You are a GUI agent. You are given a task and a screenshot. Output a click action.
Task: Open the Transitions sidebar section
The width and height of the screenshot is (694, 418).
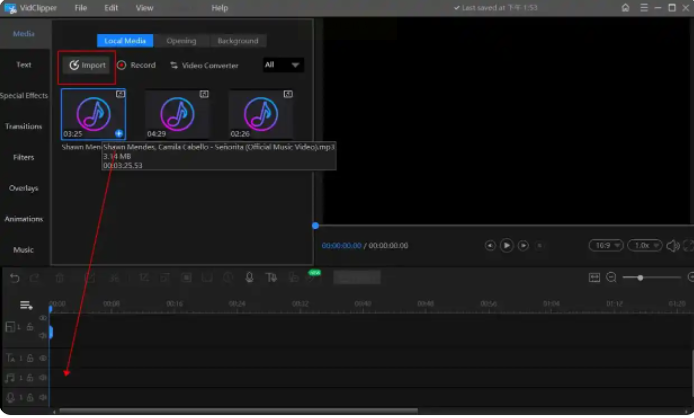point(24,127)
